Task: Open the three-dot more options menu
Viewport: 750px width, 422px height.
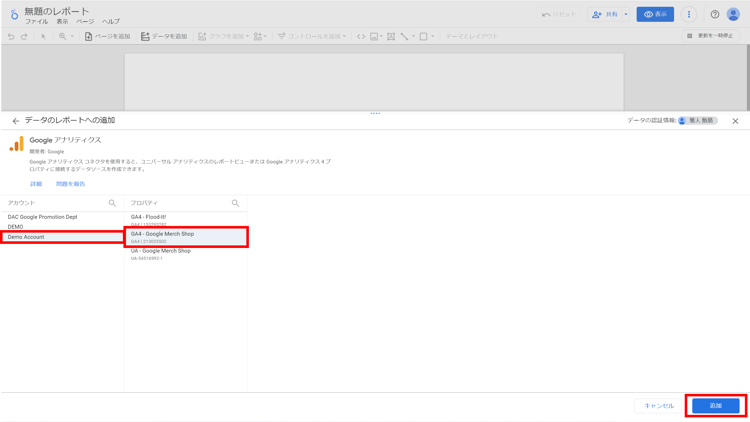Action: (x=689, y=15)
